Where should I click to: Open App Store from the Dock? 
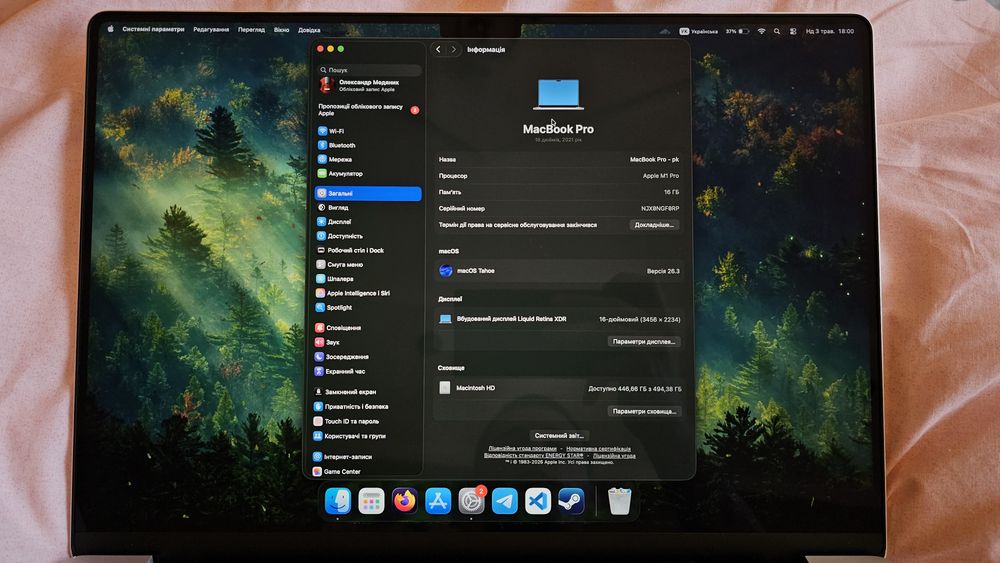(438, 501)
